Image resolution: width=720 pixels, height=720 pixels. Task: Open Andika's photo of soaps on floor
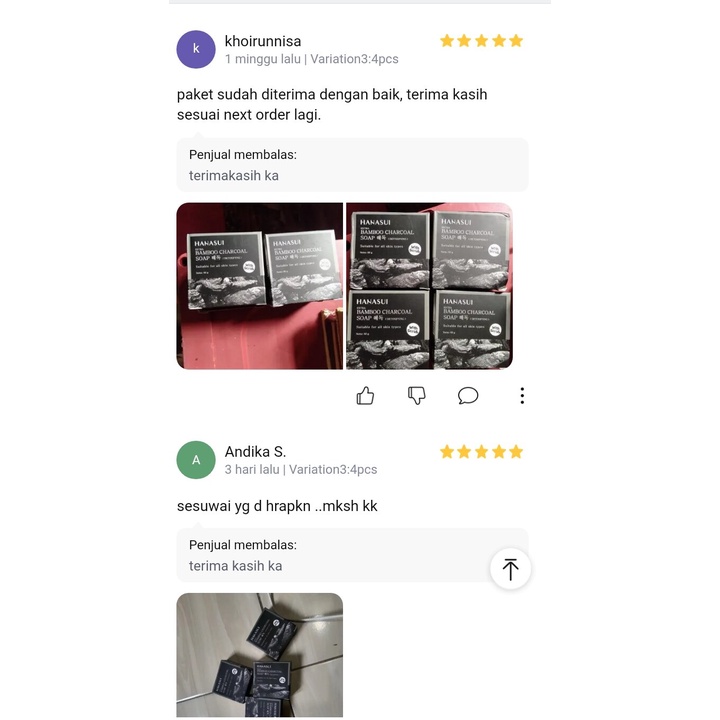[x=259, y=655]
